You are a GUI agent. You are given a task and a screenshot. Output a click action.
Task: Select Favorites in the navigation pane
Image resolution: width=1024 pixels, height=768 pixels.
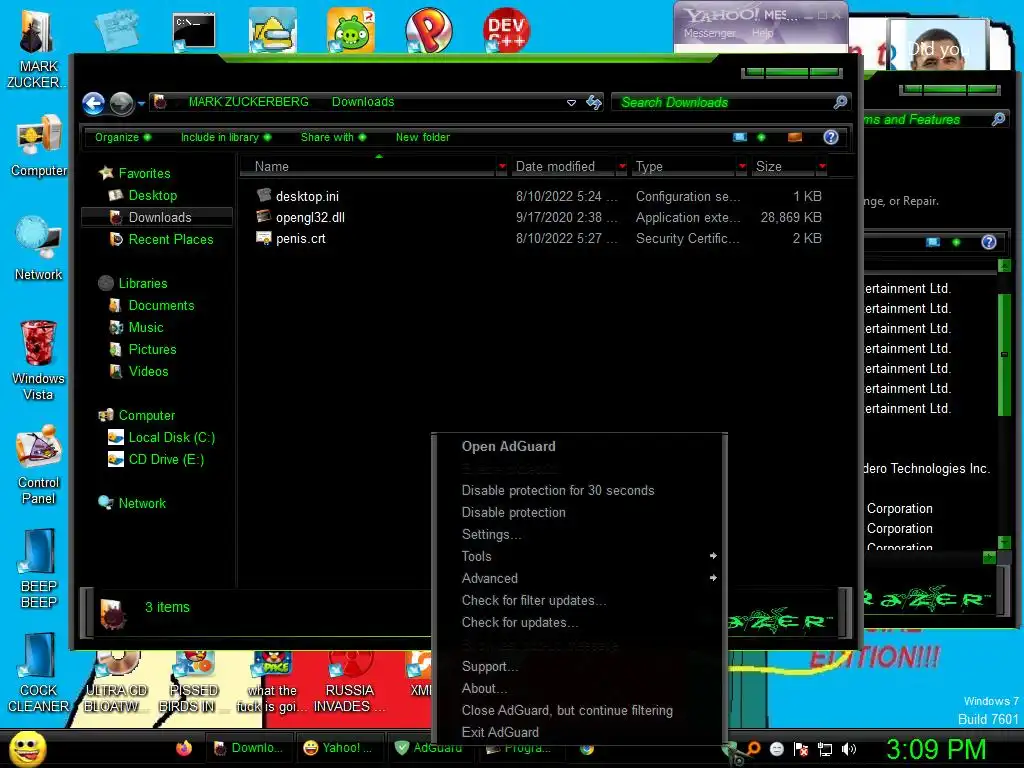(144, 173)
